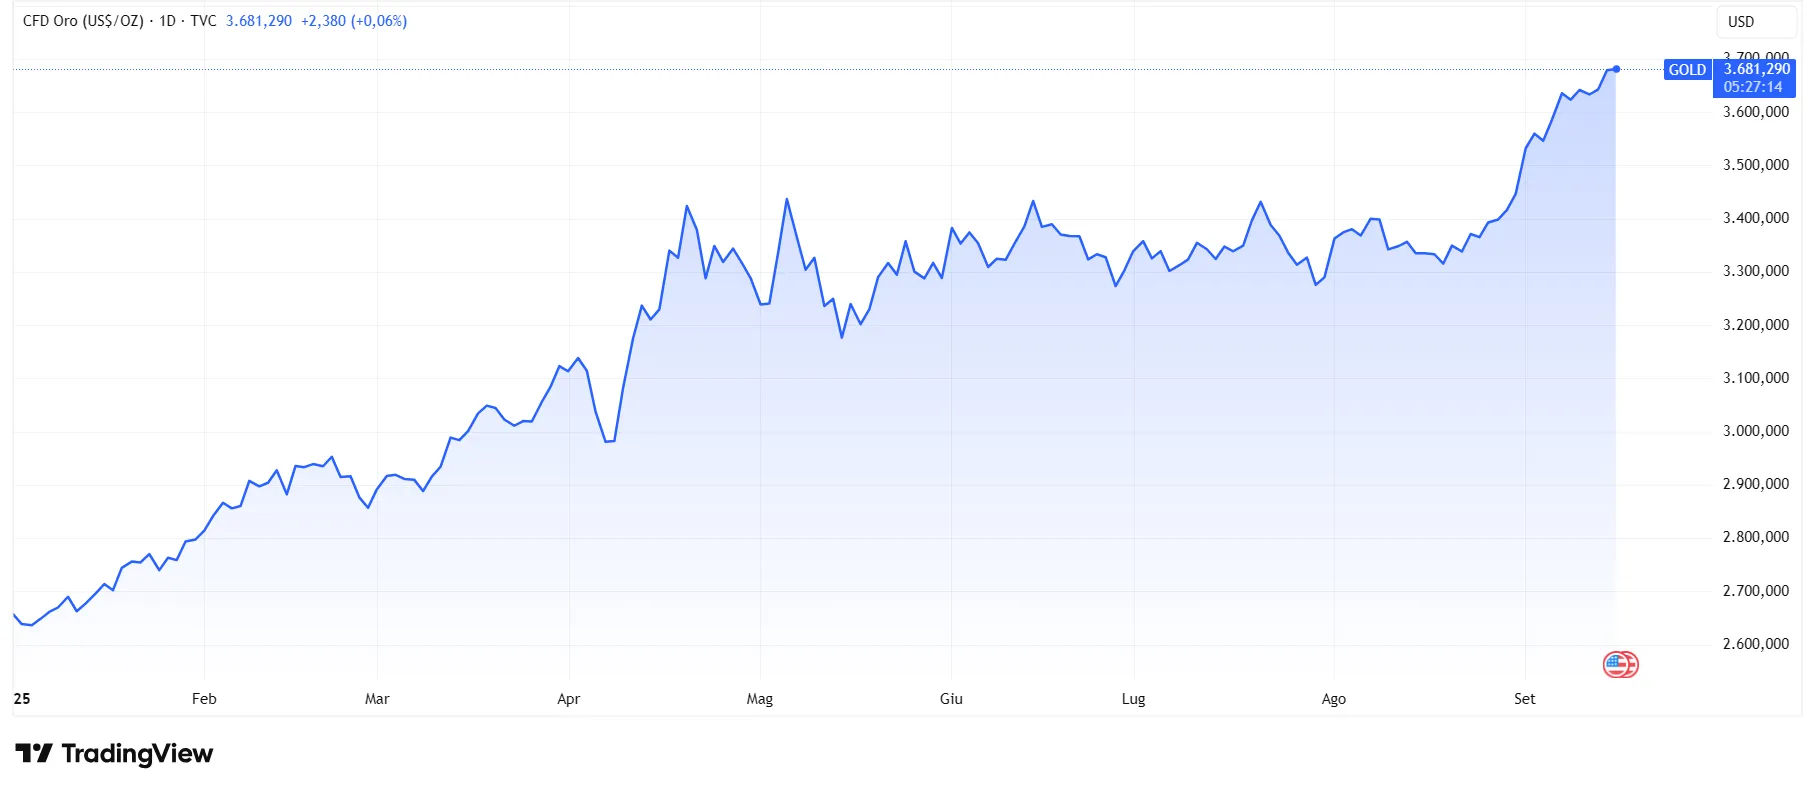Click the Apr marker on the time axis
The image size is (1815, 791).
coord(568,699)
